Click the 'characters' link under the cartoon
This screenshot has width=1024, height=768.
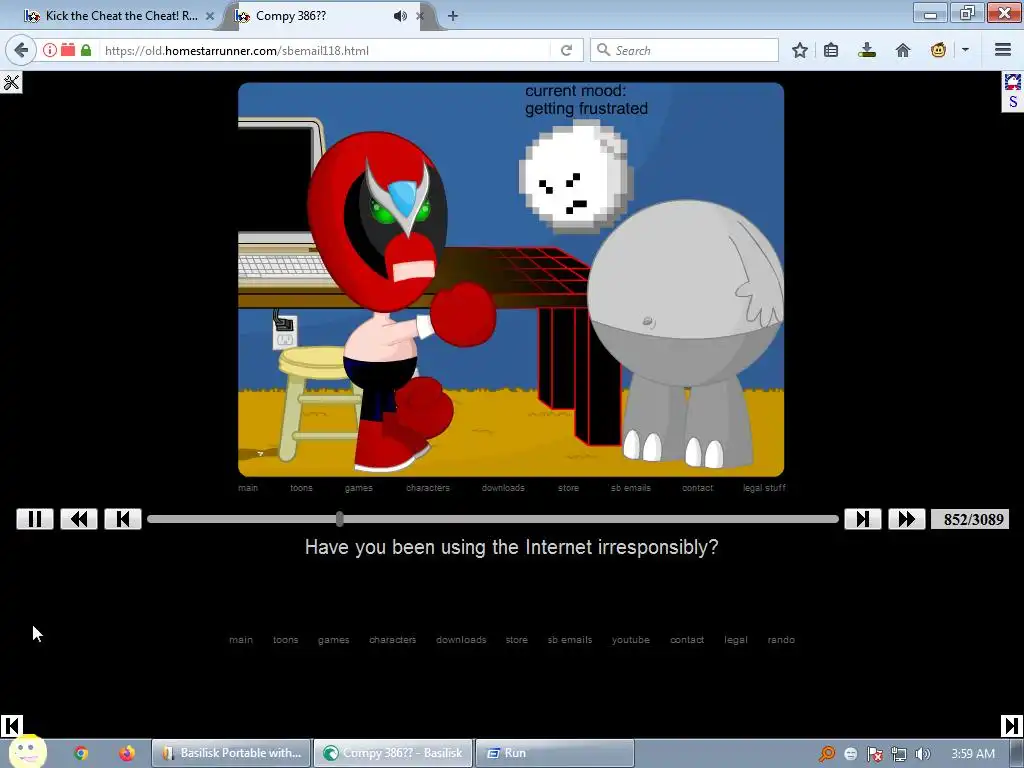pyautogui.click(x=428, y=488)
